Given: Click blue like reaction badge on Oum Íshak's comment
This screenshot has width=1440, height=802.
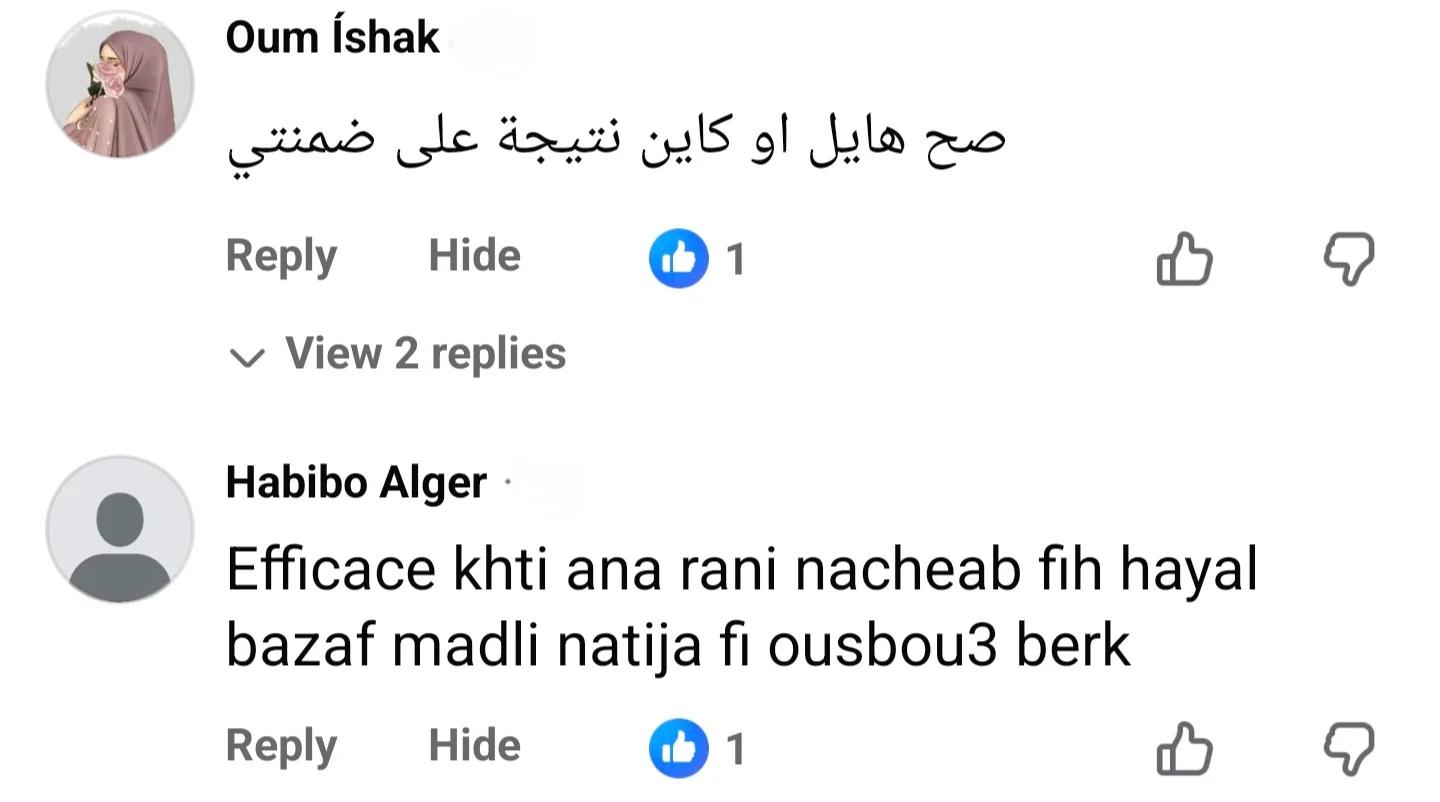Looking at the screenshot, I should [x=679, y=259].
